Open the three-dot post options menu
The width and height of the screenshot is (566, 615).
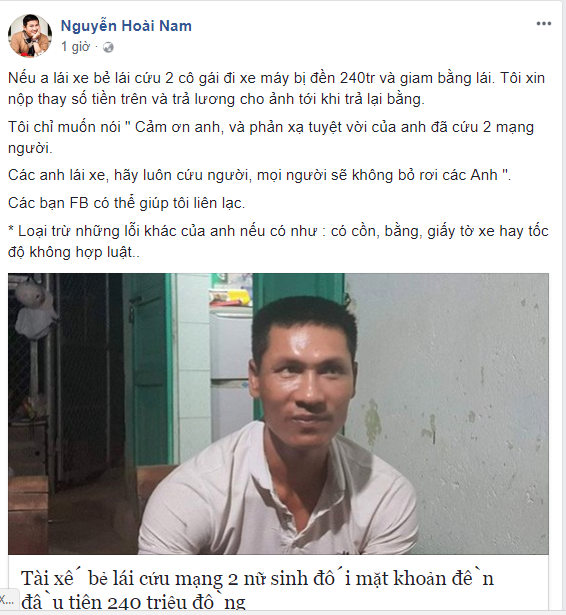point(544,24)
